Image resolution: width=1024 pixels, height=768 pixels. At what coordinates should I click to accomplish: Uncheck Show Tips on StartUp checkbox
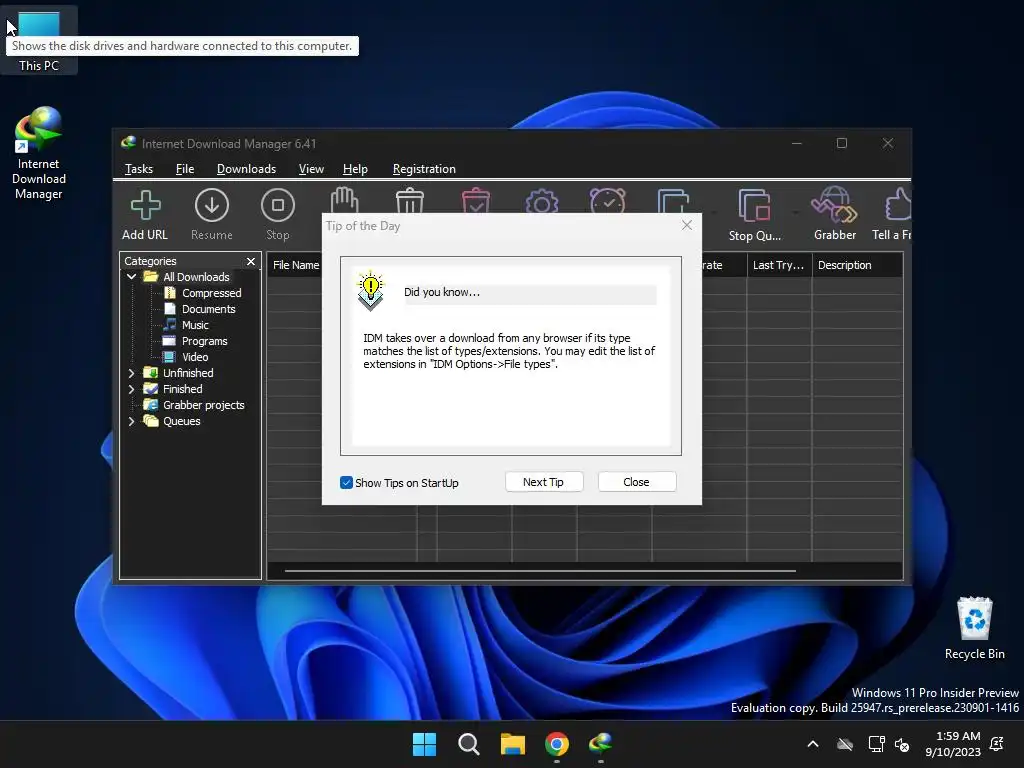[346, 483]
